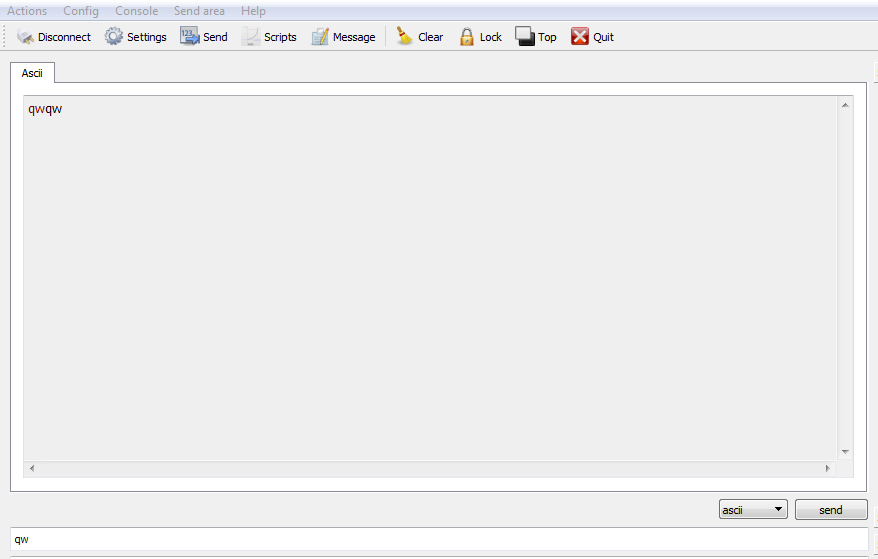Open the Send area menu
This screenshot has height=559, width=878.
point(199,11)
